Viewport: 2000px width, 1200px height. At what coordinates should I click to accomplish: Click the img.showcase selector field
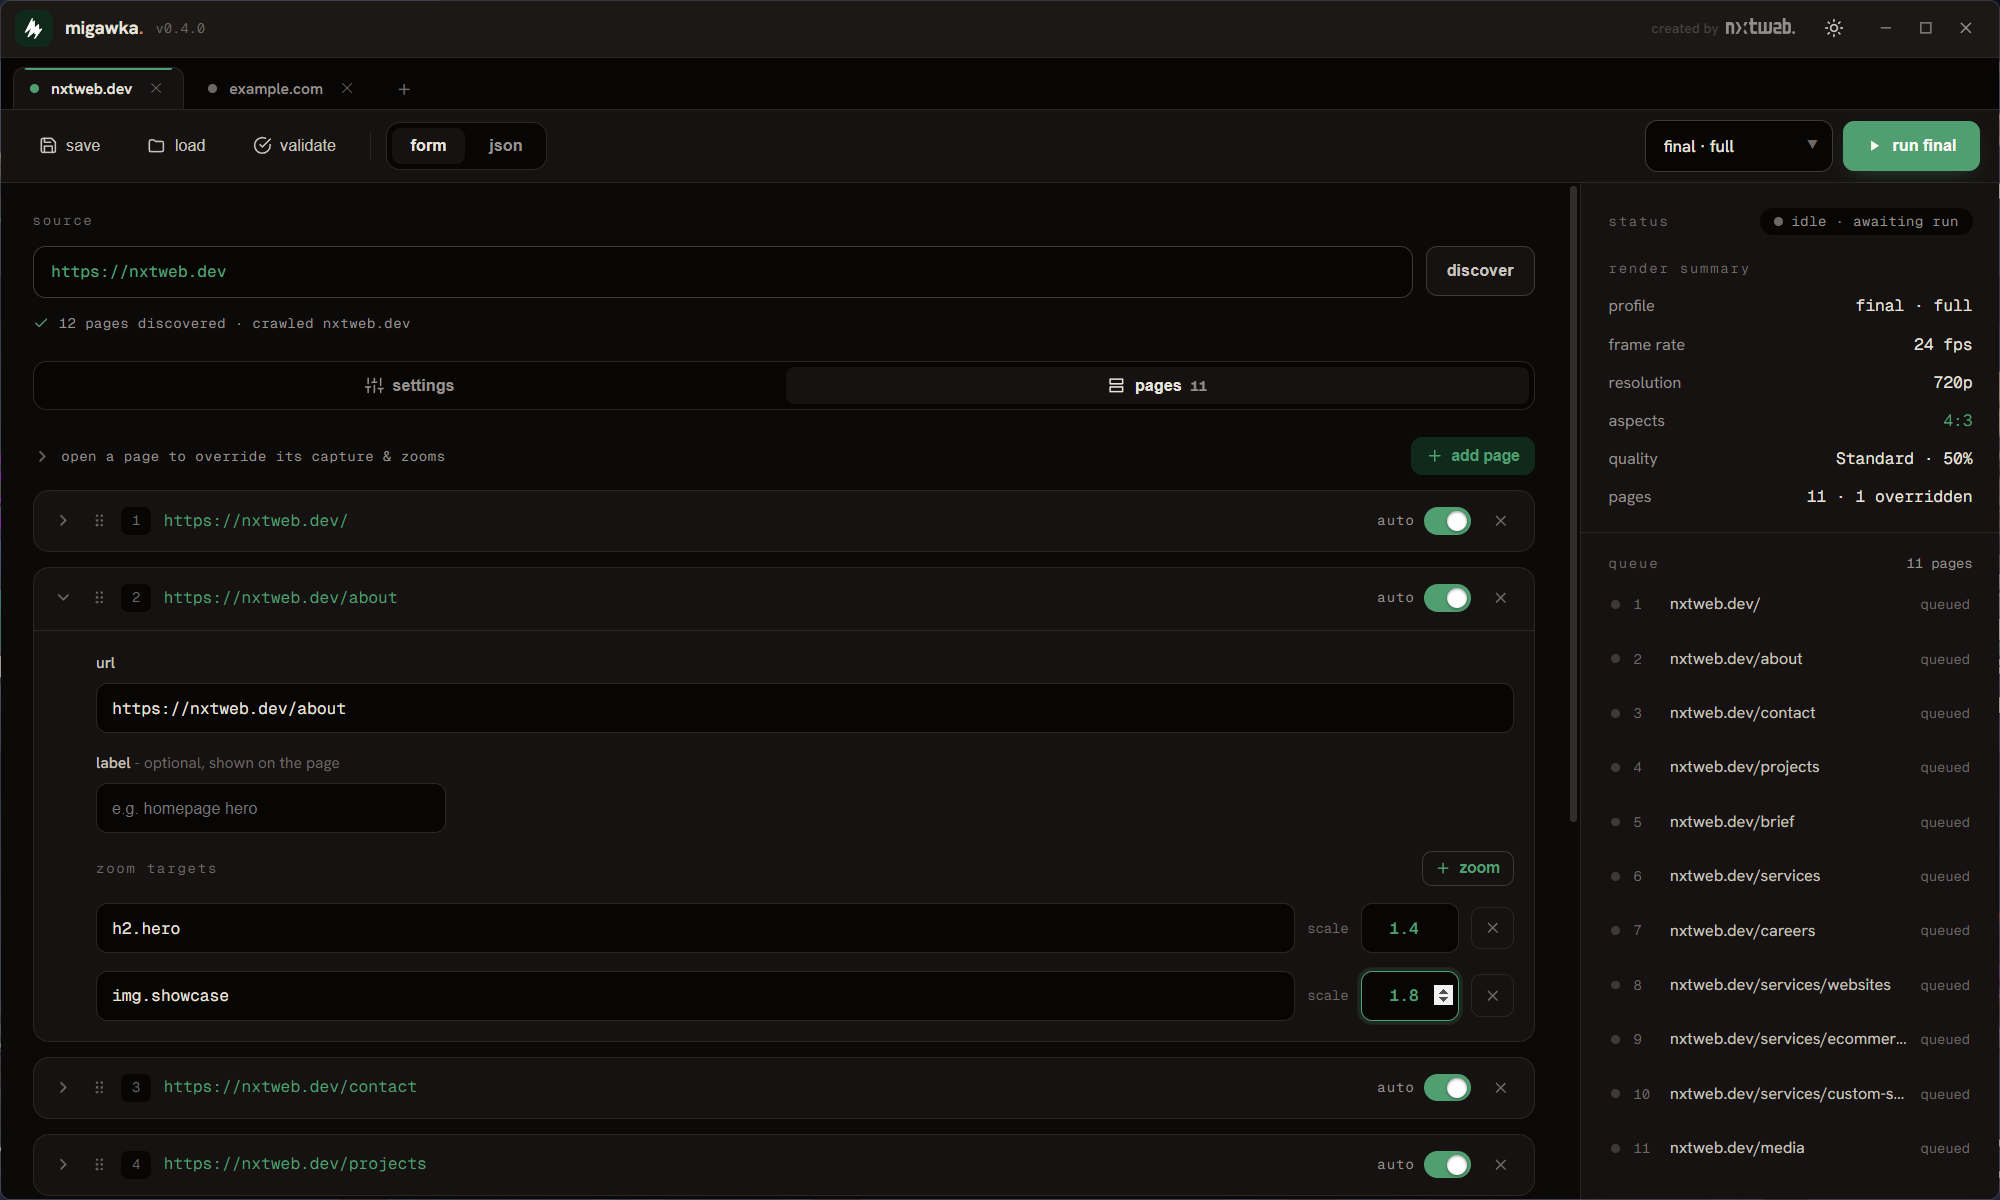[x=695, y=996]
